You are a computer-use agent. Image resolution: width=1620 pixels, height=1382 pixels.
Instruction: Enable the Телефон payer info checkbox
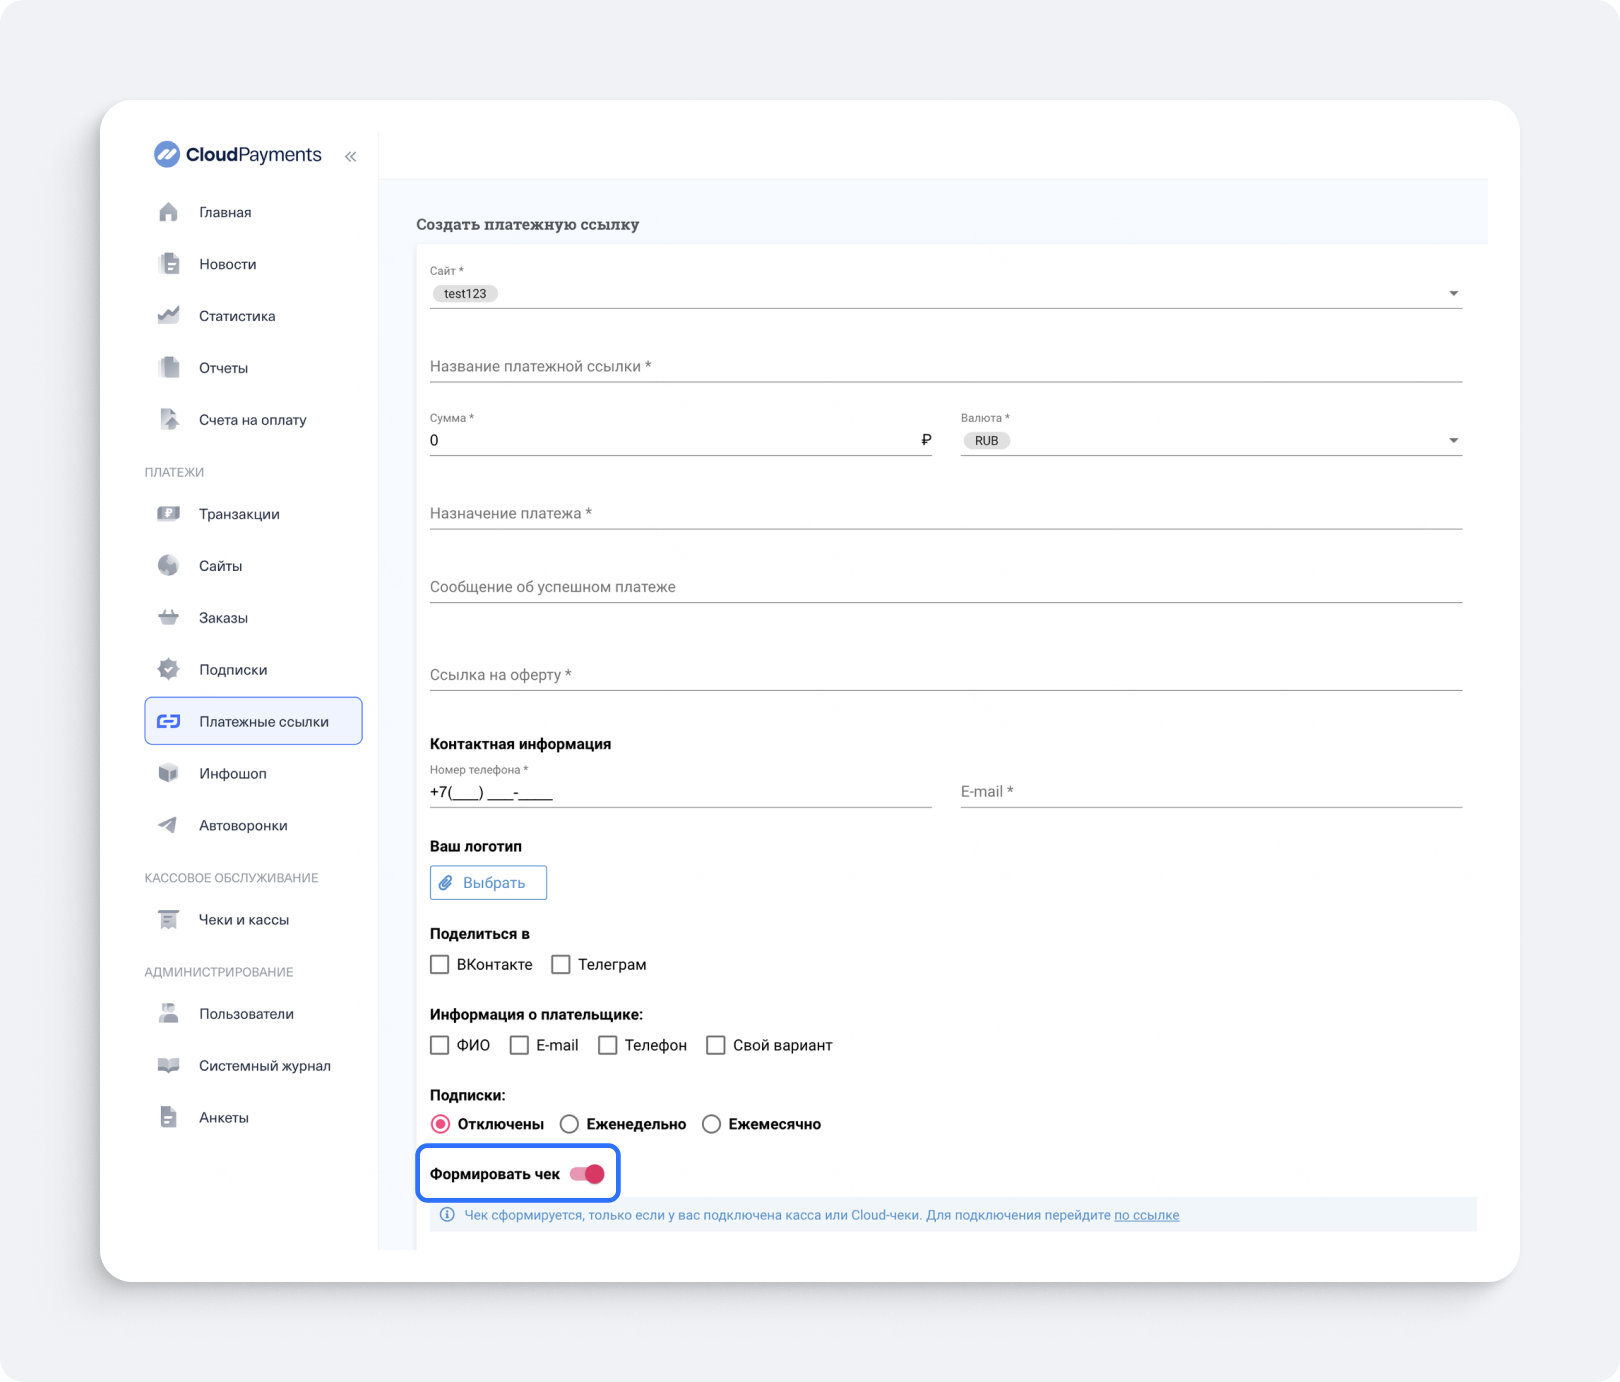click(607, 1045)
